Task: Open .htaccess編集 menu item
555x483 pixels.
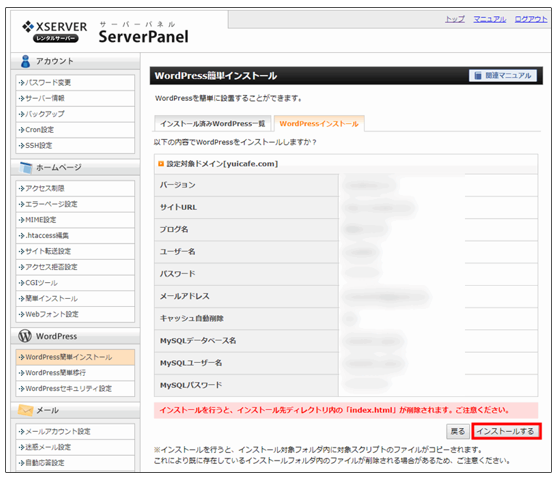Action: [x=75, y=235]
